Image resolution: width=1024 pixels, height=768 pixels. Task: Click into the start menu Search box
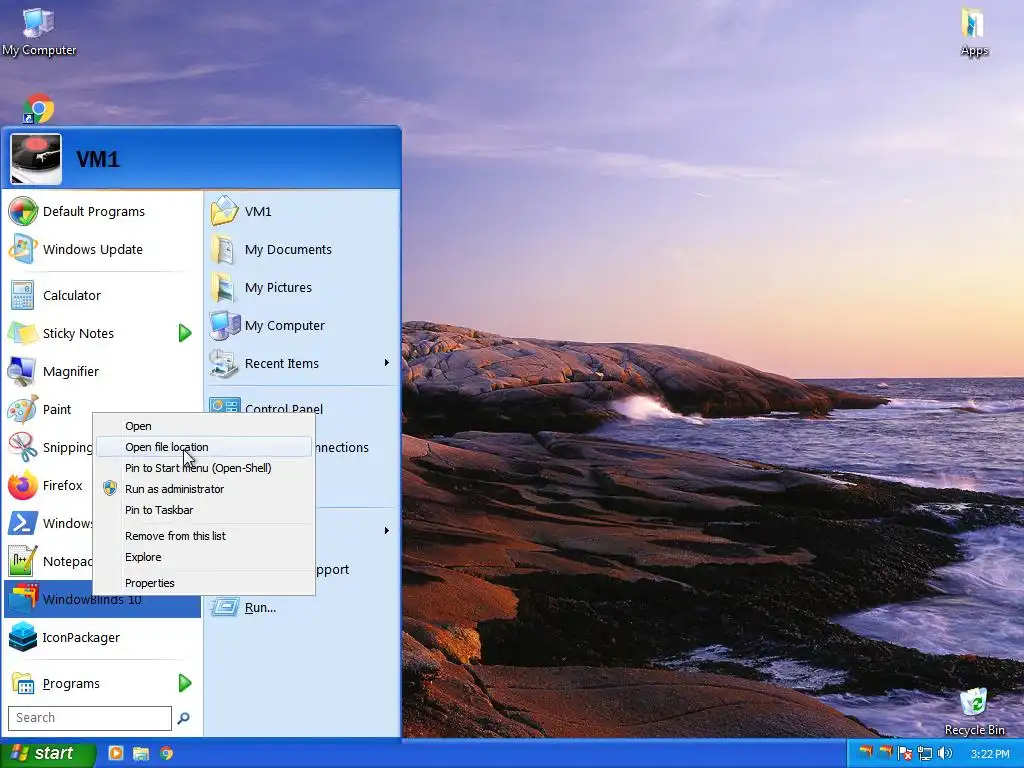pos(89,718)
